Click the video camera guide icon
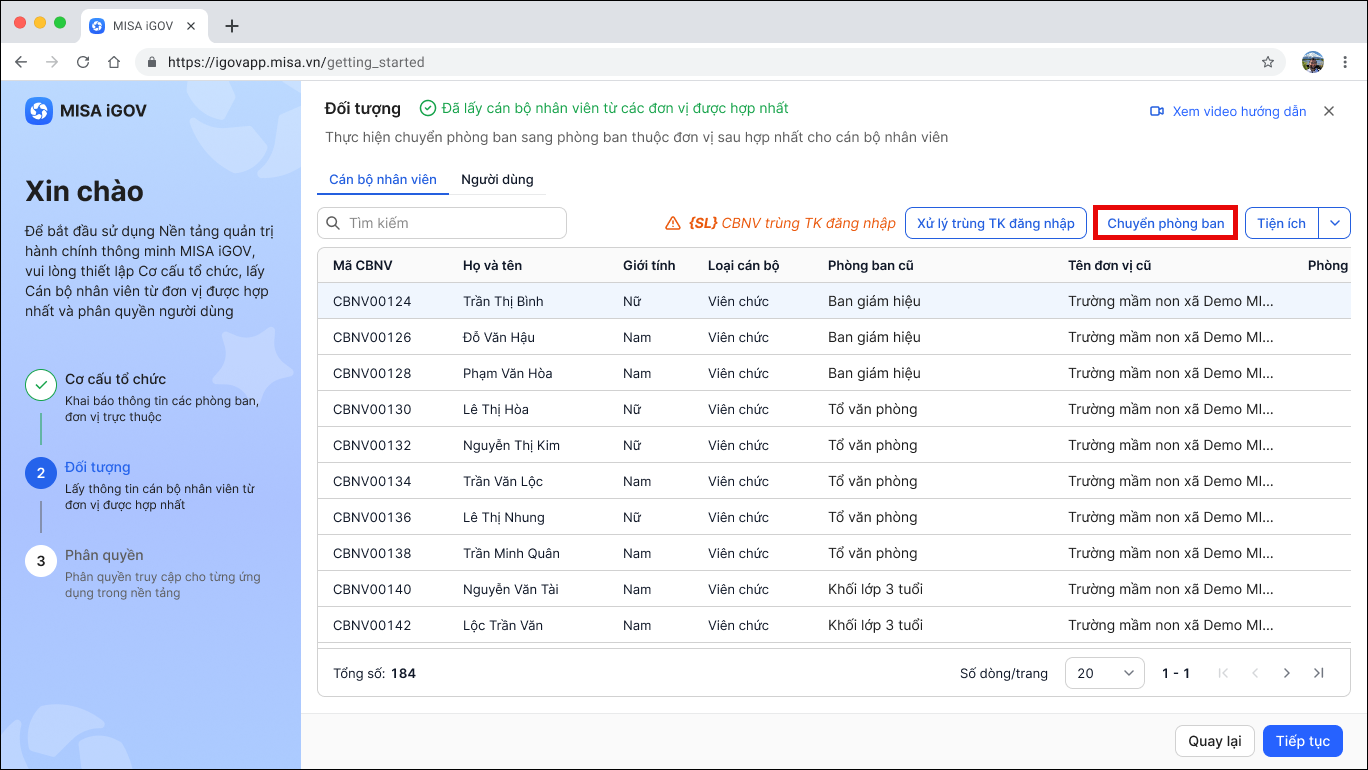The image size is (1368, 770). (1158, 111)
